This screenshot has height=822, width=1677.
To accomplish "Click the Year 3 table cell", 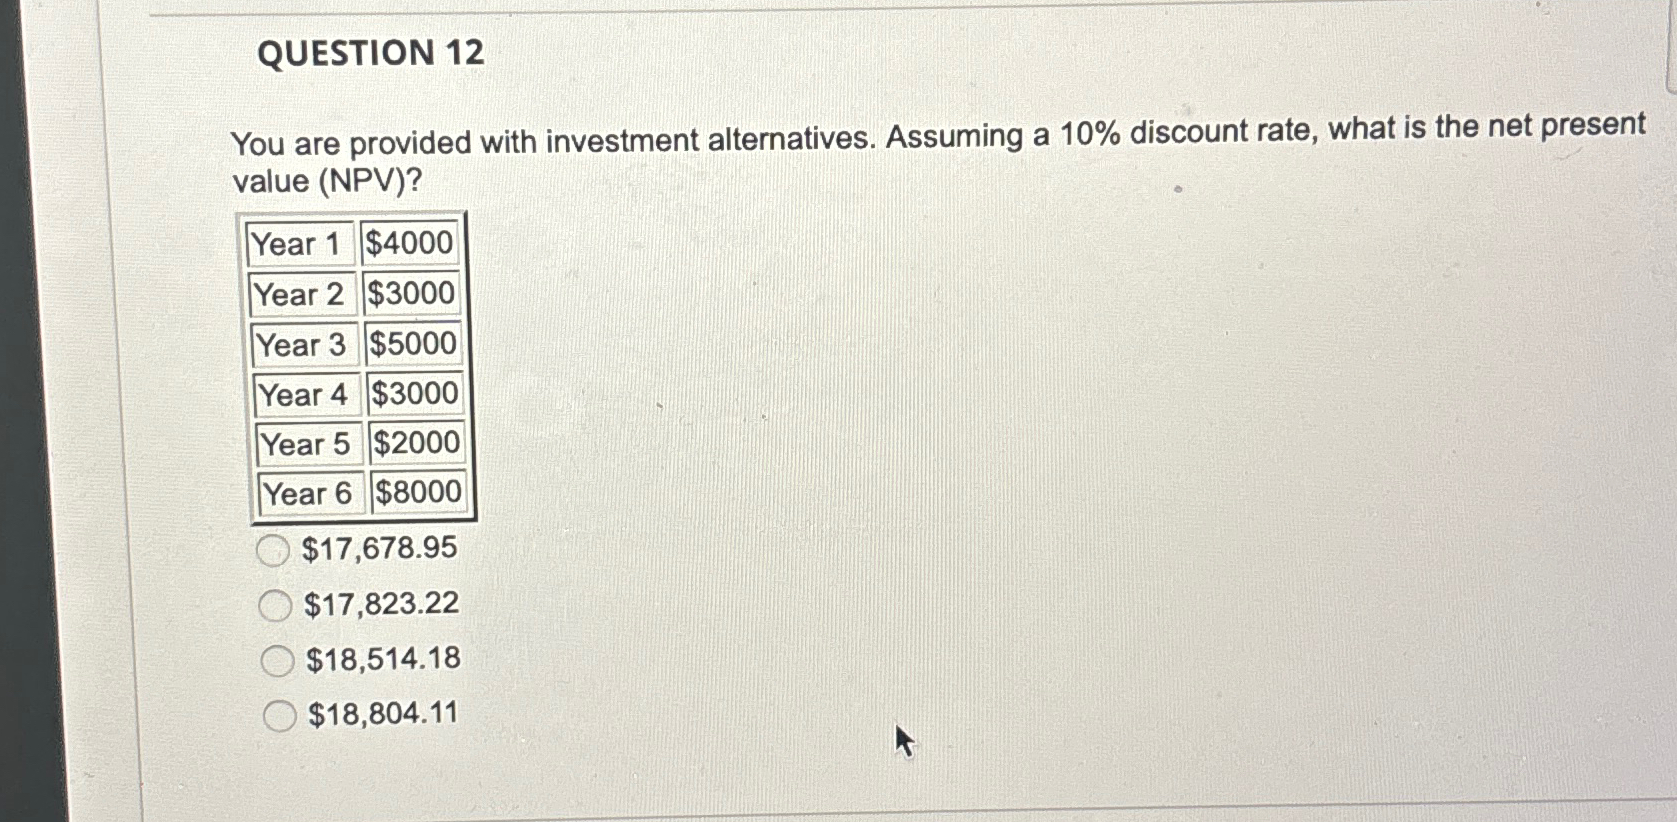I will (304, 343).
